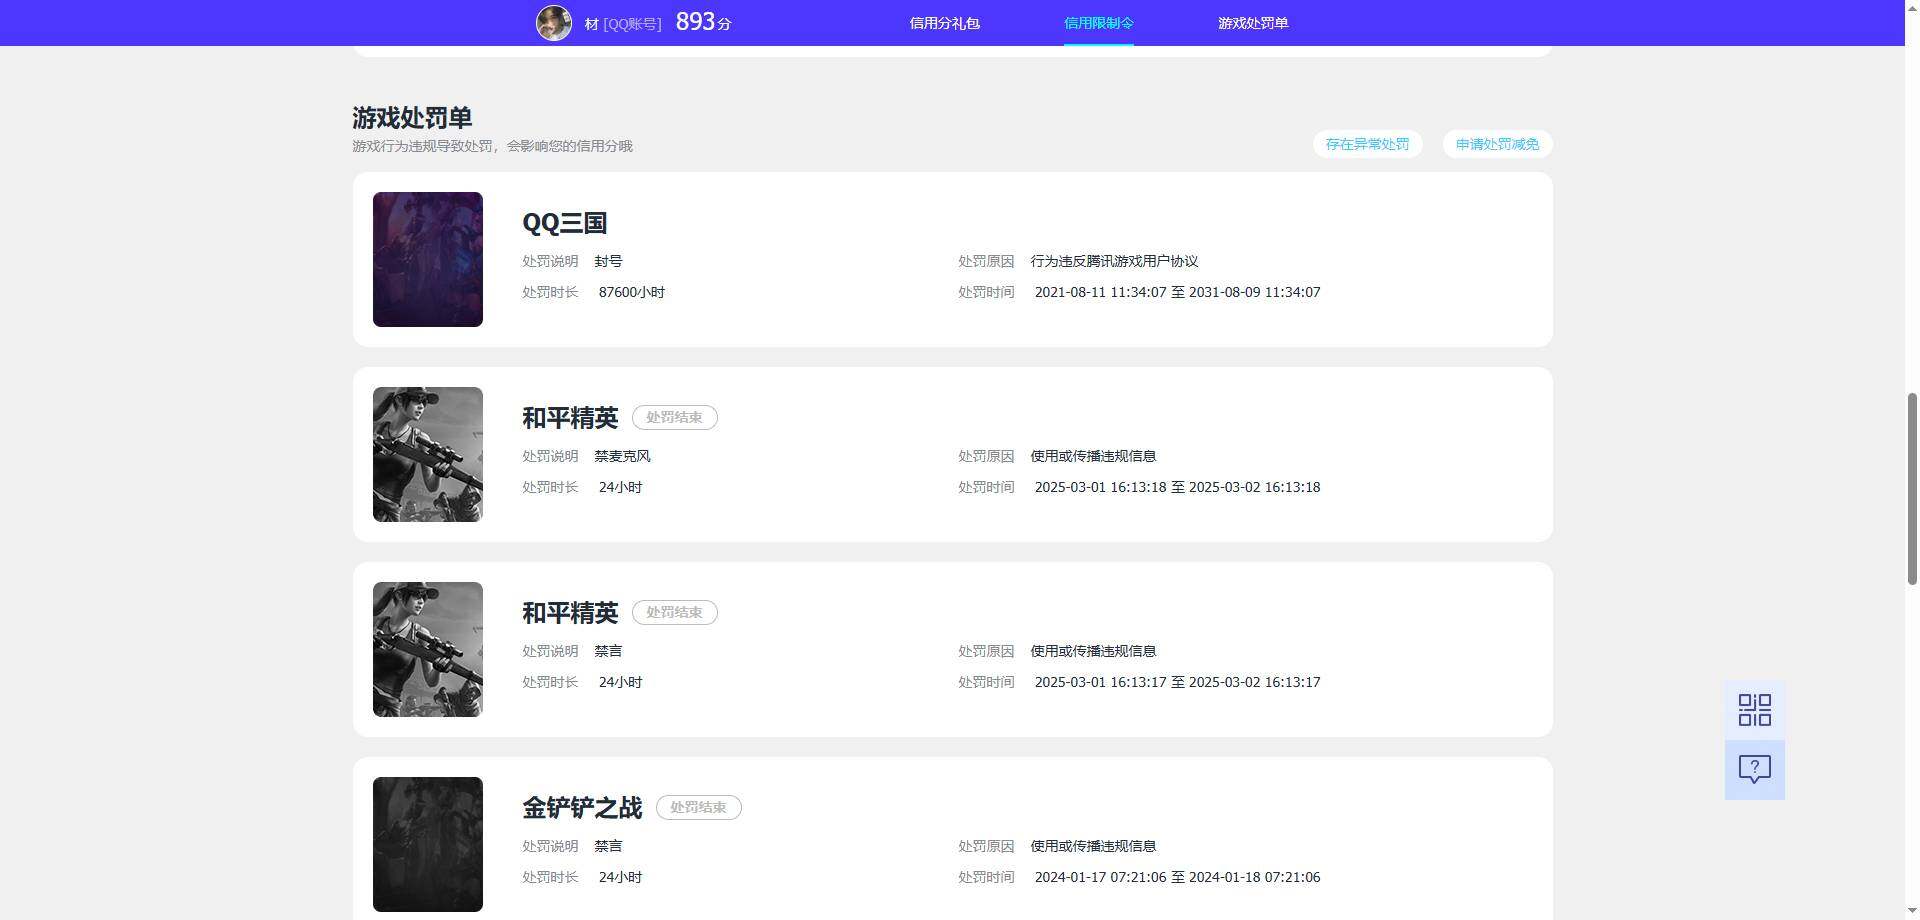
Task: Click the QQ三国 penalty time range
Action: click(1177, 292)
